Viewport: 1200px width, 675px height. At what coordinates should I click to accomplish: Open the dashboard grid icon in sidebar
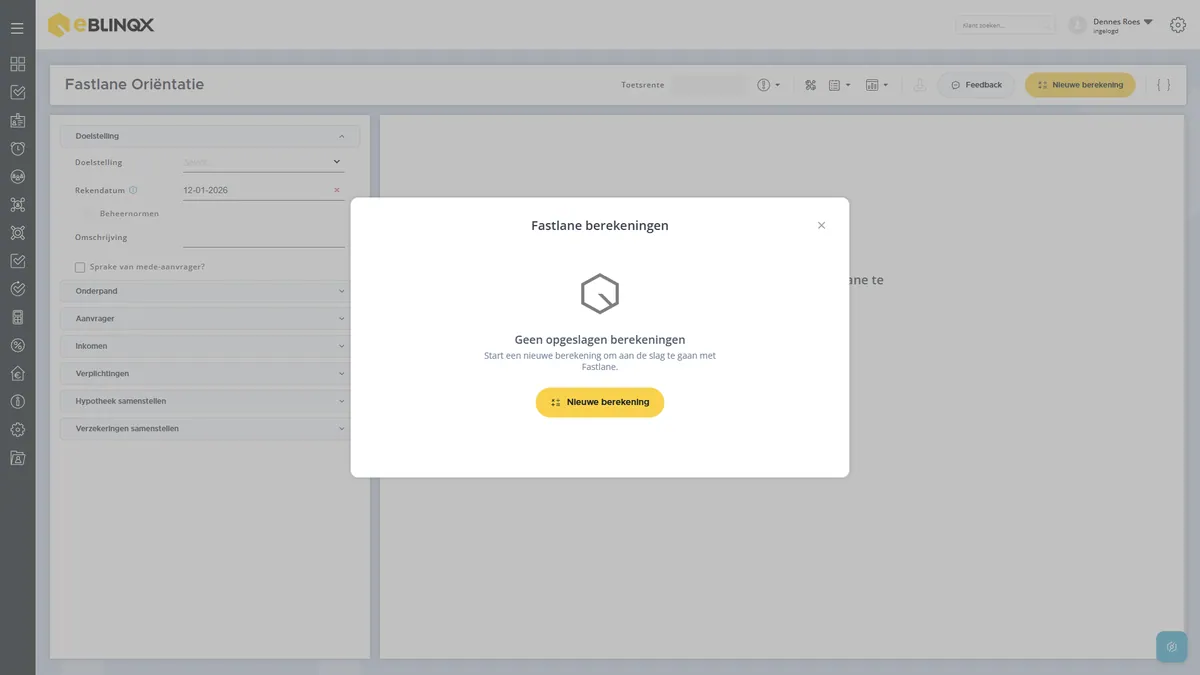pos(17,64)
